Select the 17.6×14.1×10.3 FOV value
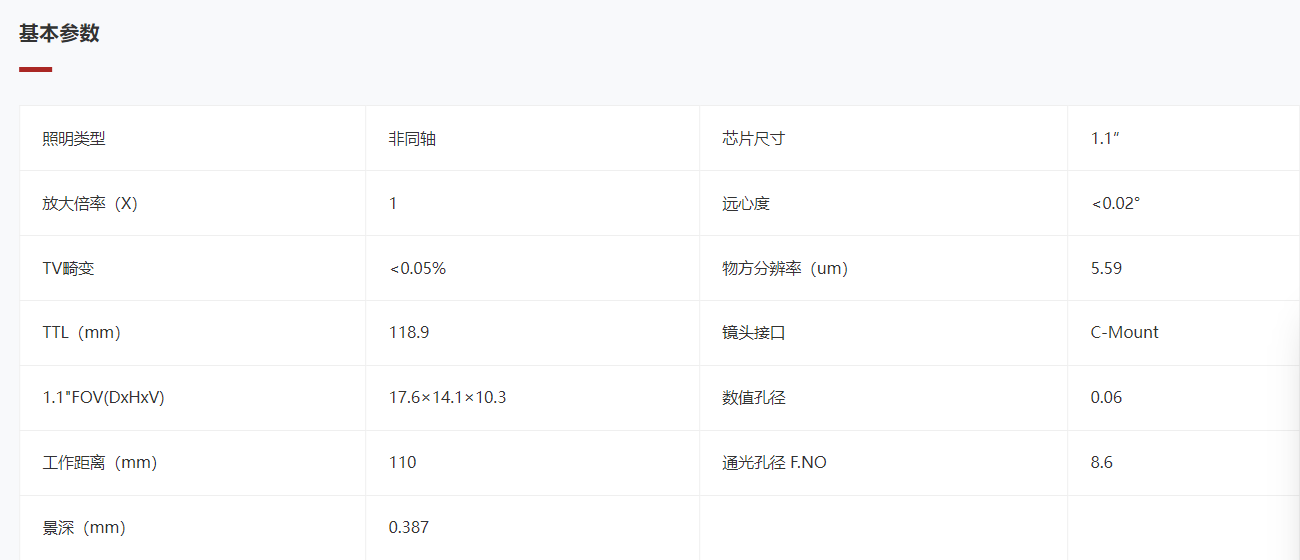The width and height of the screenshot is (1300, 560). tap(447, 397)
